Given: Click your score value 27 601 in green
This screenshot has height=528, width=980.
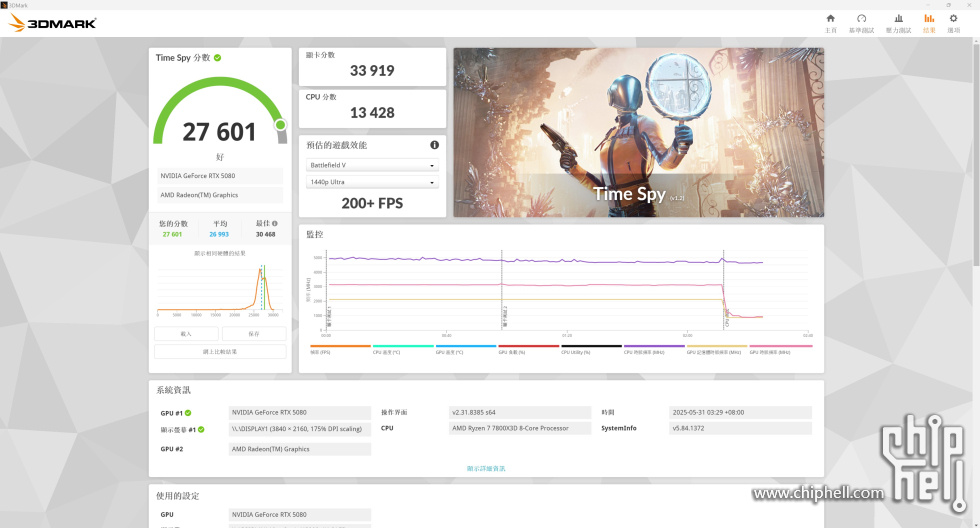Looking at the screenshot, I should (x=172, y=234).
